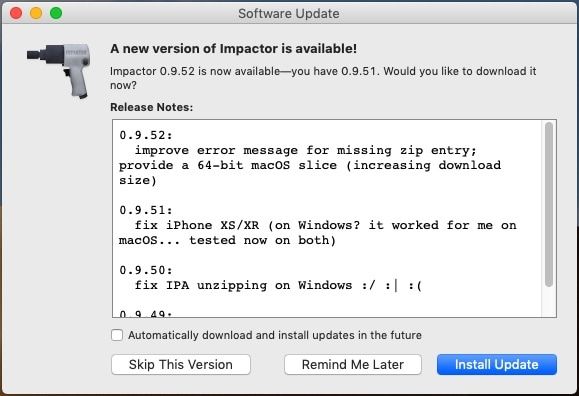
Task: Click the Release Notes label
Action: [152, 107]
